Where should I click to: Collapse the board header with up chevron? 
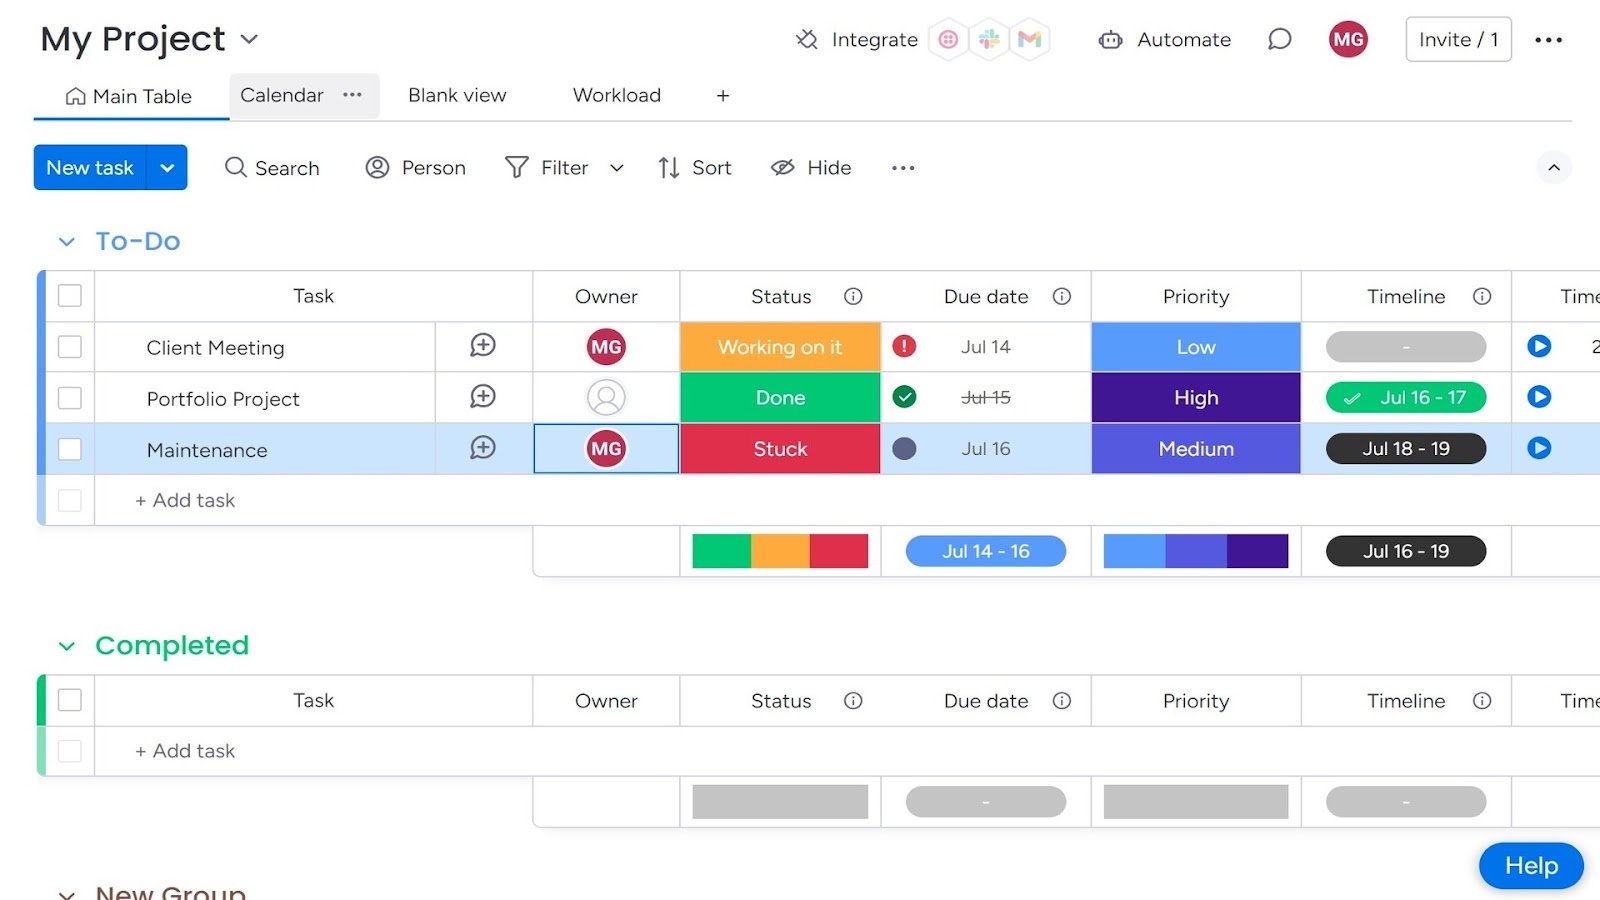[x=1554, y=167]
